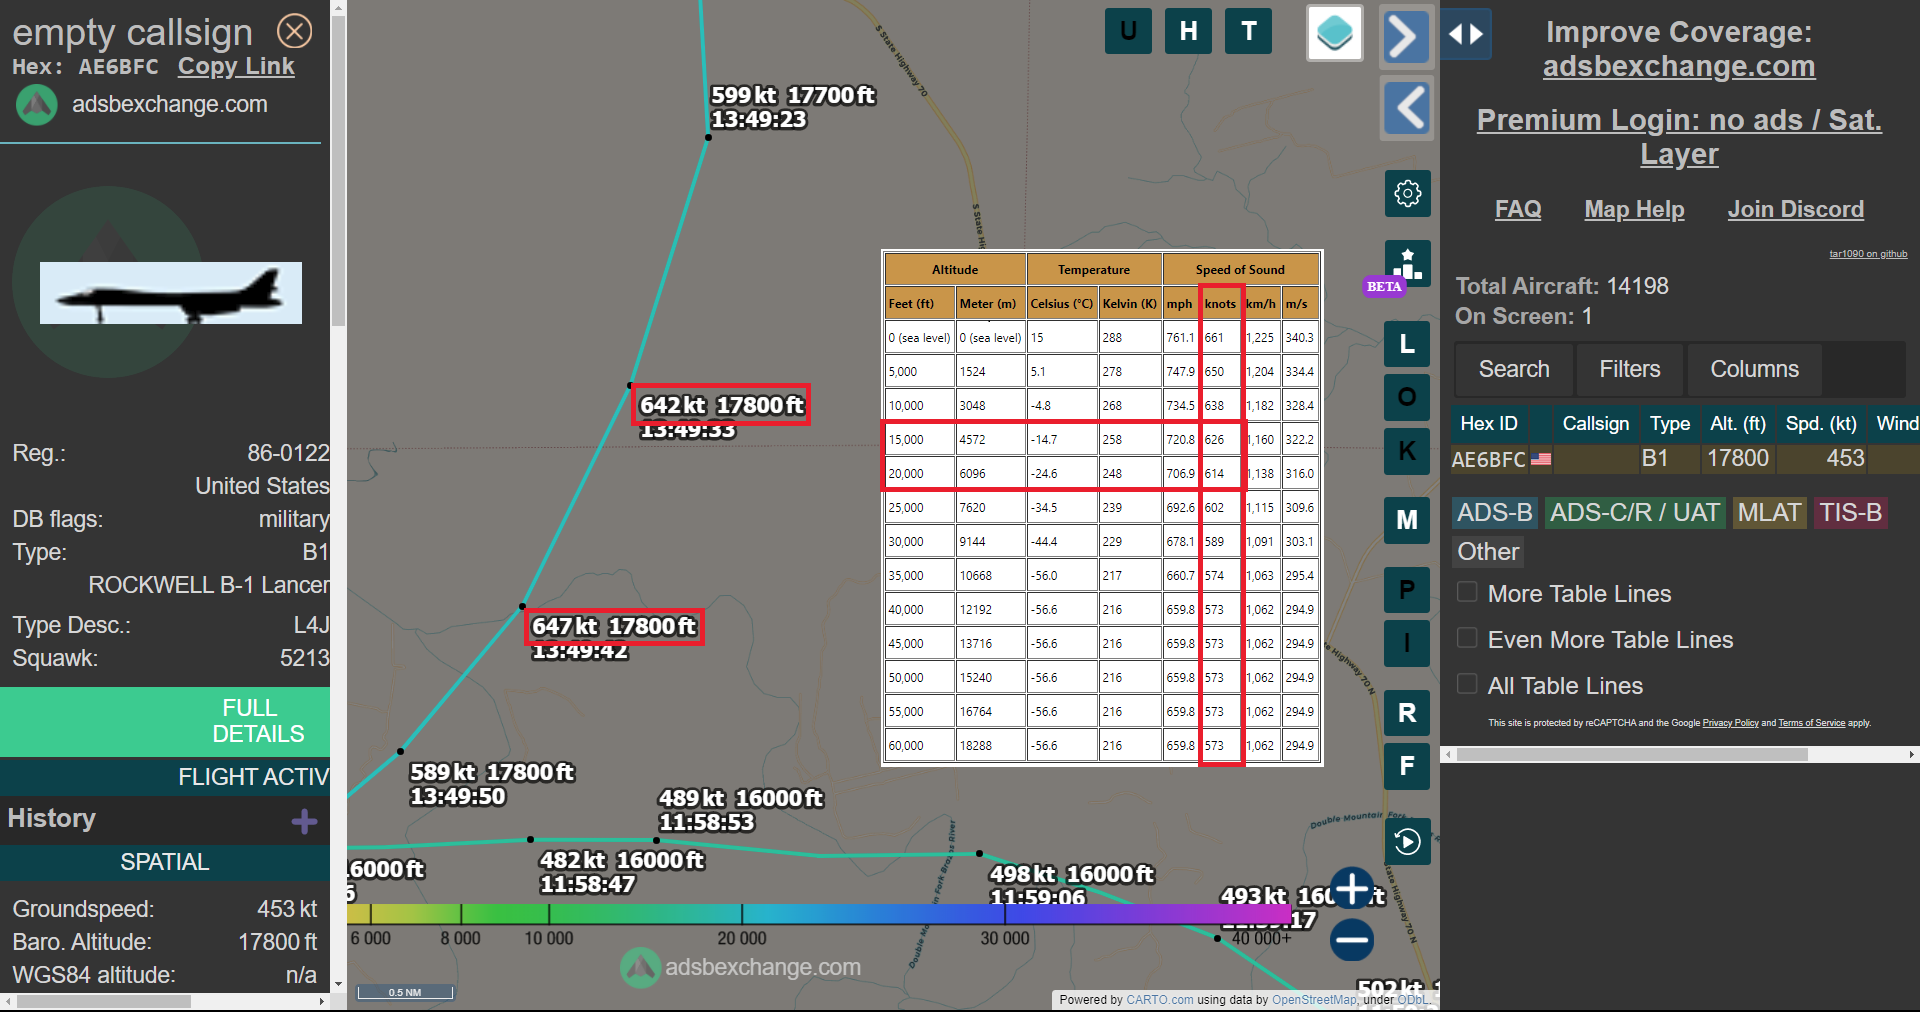Screen dimensions: 1920x1012
Task: Enable the Even More Table Lines checkbox
Action: pos(1467,638)
